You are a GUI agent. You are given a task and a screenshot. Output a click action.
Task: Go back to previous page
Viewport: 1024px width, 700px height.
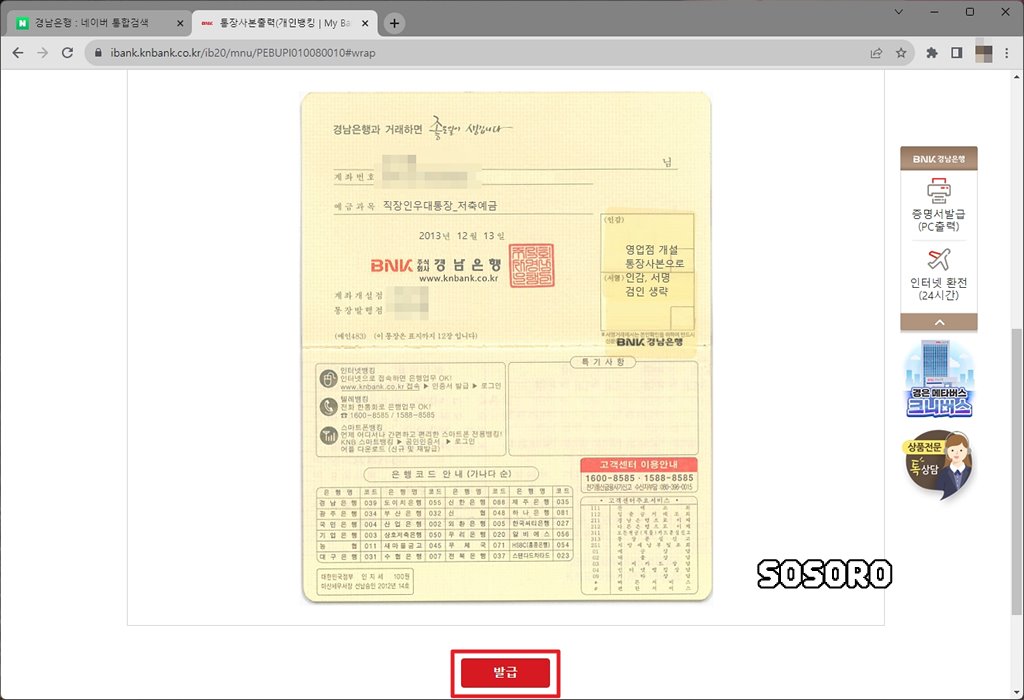(x=18, y=53)
